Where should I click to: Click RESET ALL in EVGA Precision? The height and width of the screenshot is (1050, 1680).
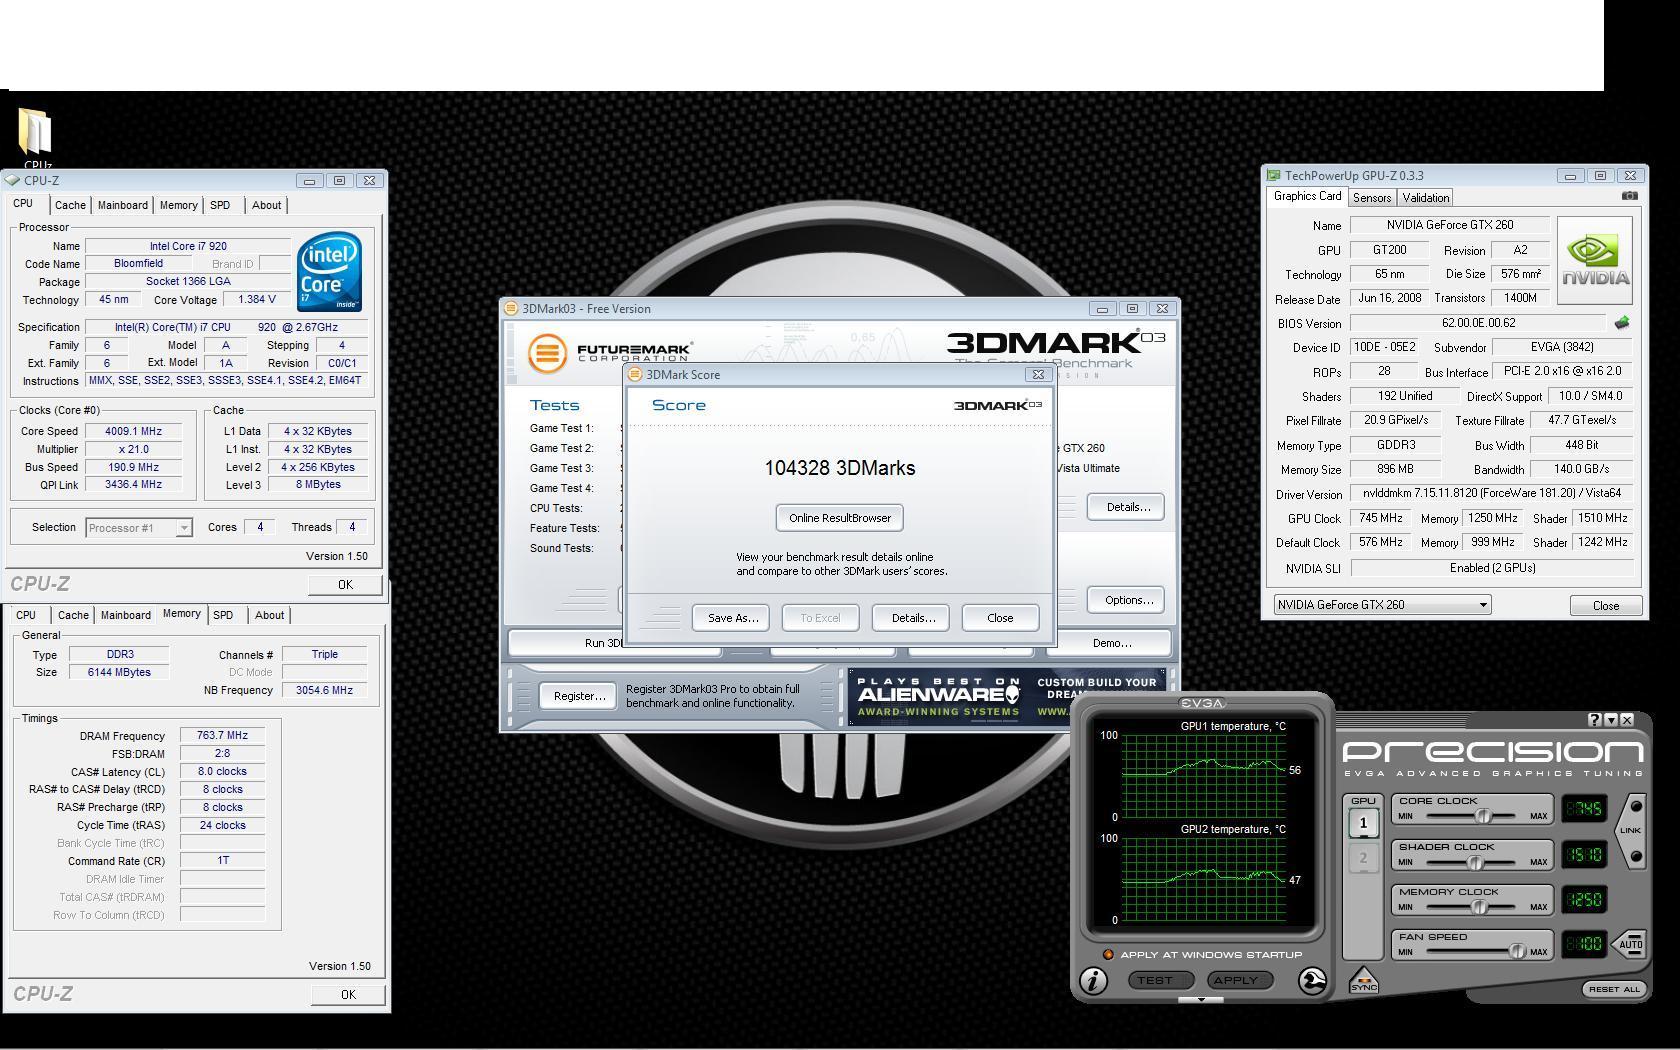(1614, 989)
